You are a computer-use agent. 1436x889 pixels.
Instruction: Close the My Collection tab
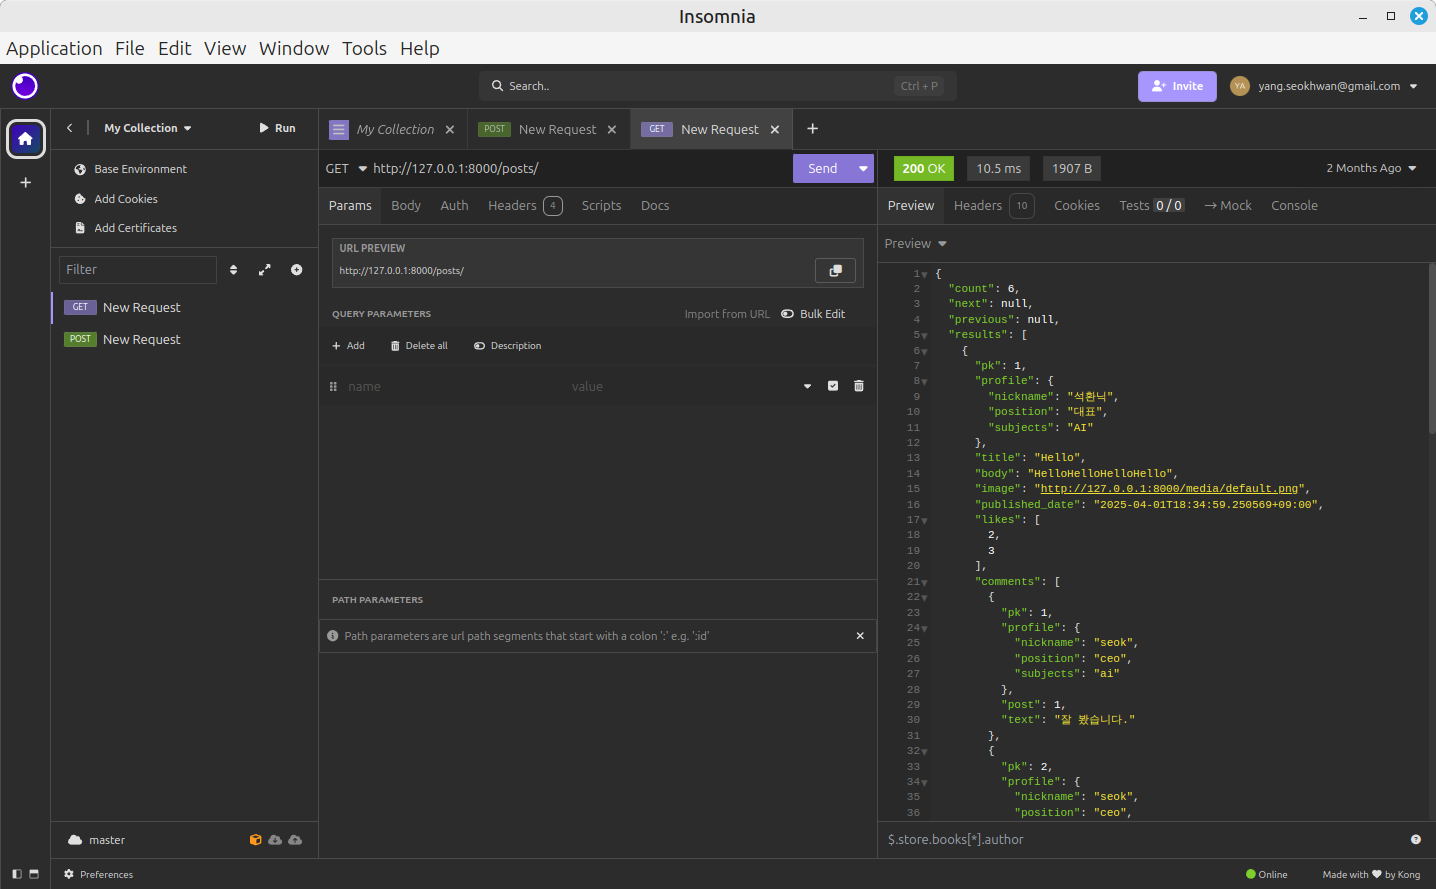(450, 130)
